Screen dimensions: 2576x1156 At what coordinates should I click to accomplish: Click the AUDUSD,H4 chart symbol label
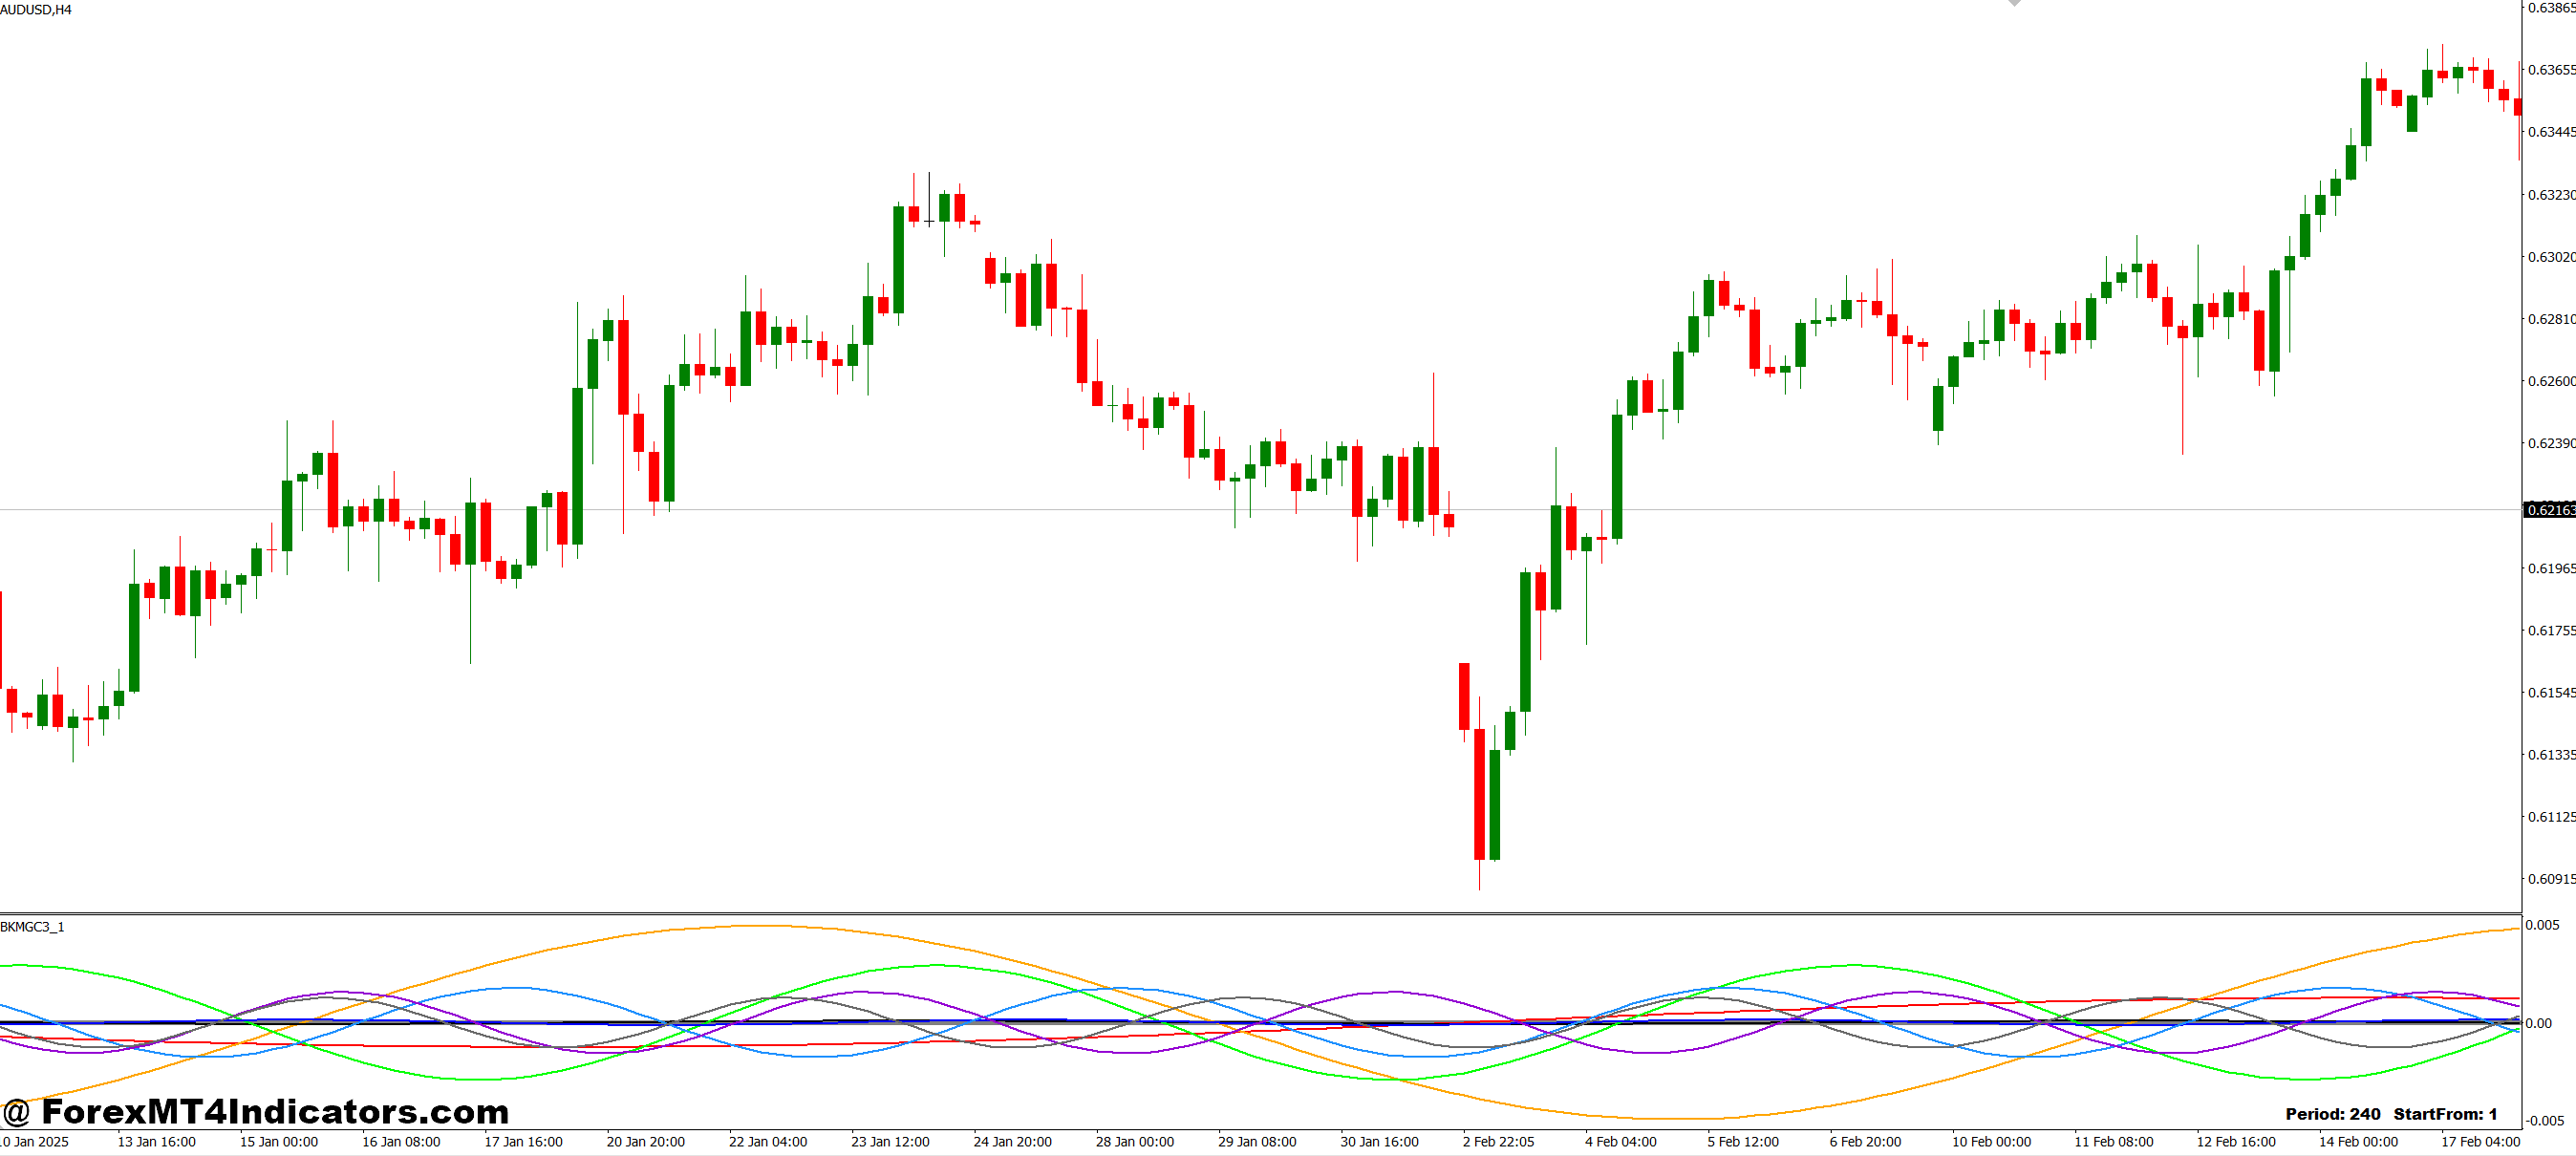tap(36, 10)
